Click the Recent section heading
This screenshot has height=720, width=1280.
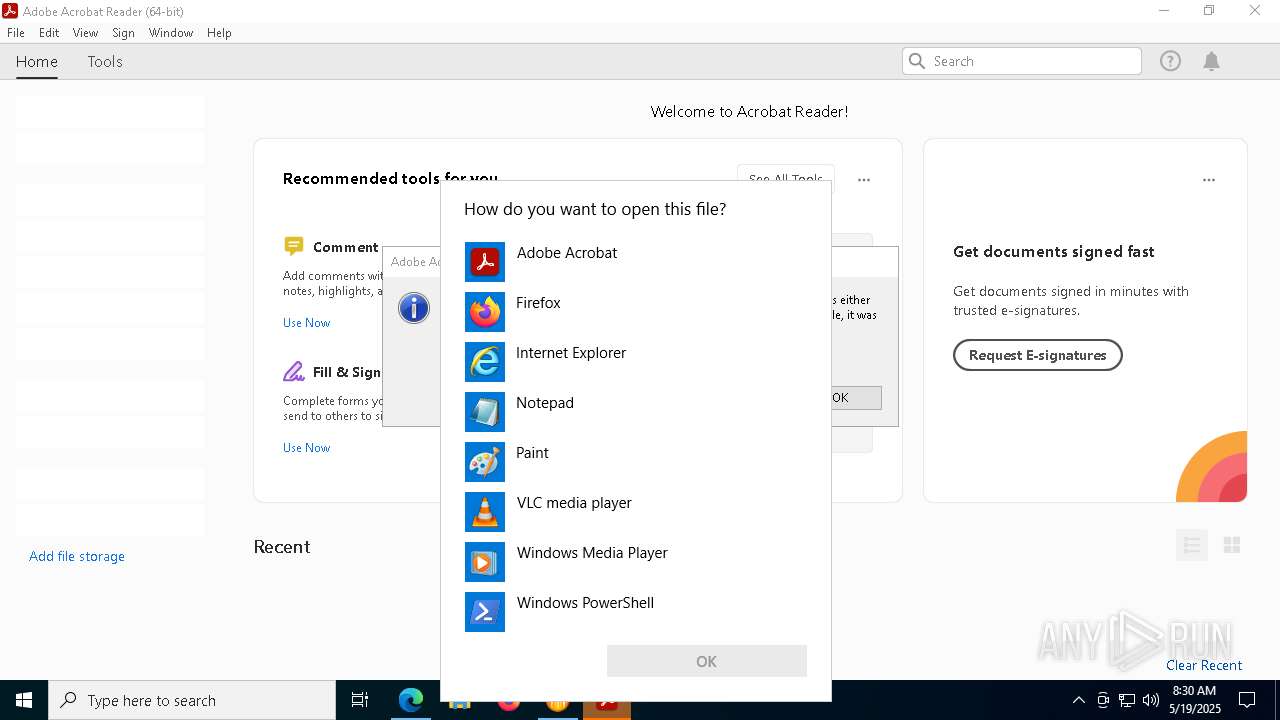282,547
